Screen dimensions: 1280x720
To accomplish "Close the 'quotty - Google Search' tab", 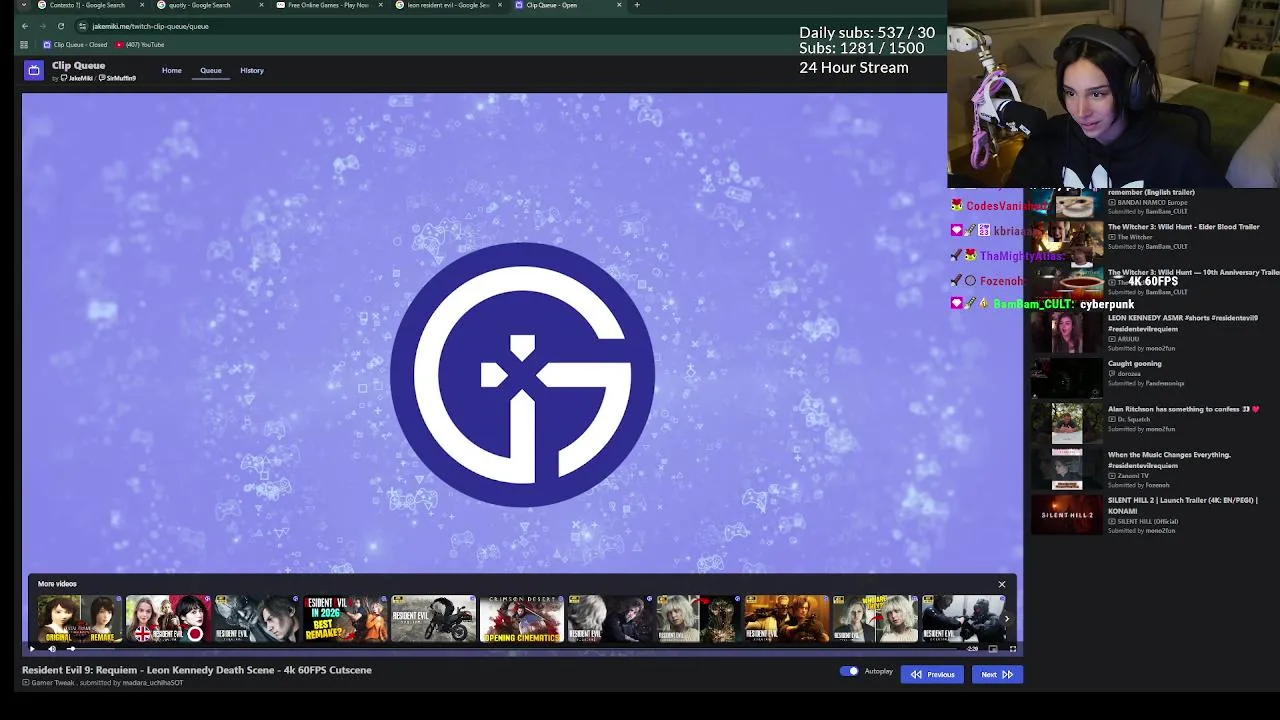I will [x=262, y=5].
